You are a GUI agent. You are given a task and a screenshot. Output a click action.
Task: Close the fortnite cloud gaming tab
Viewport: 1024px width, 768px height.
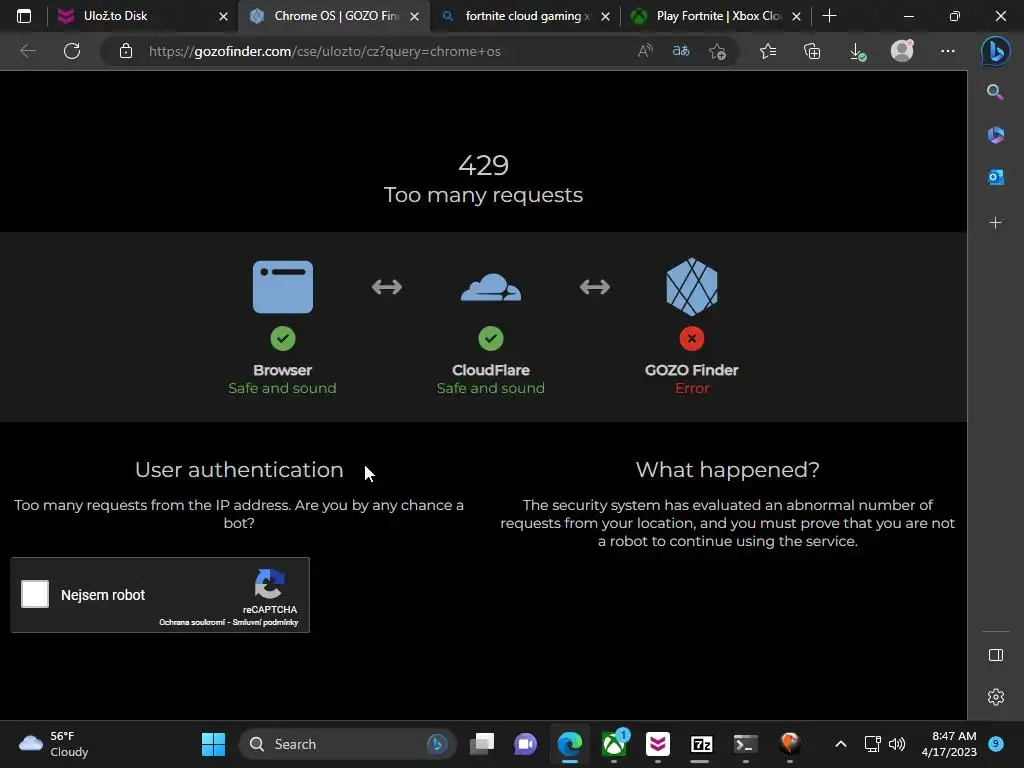[x=605, y=16]
